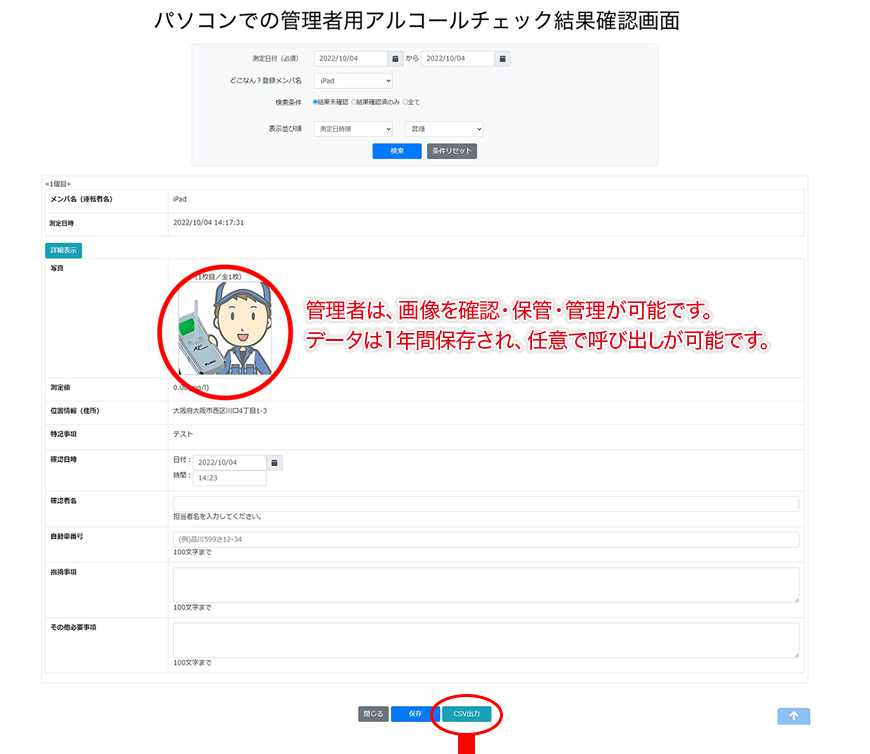Open the 昇順 sort direction dropdown
This screenshot has width=870, height=754.
point(444,128)
